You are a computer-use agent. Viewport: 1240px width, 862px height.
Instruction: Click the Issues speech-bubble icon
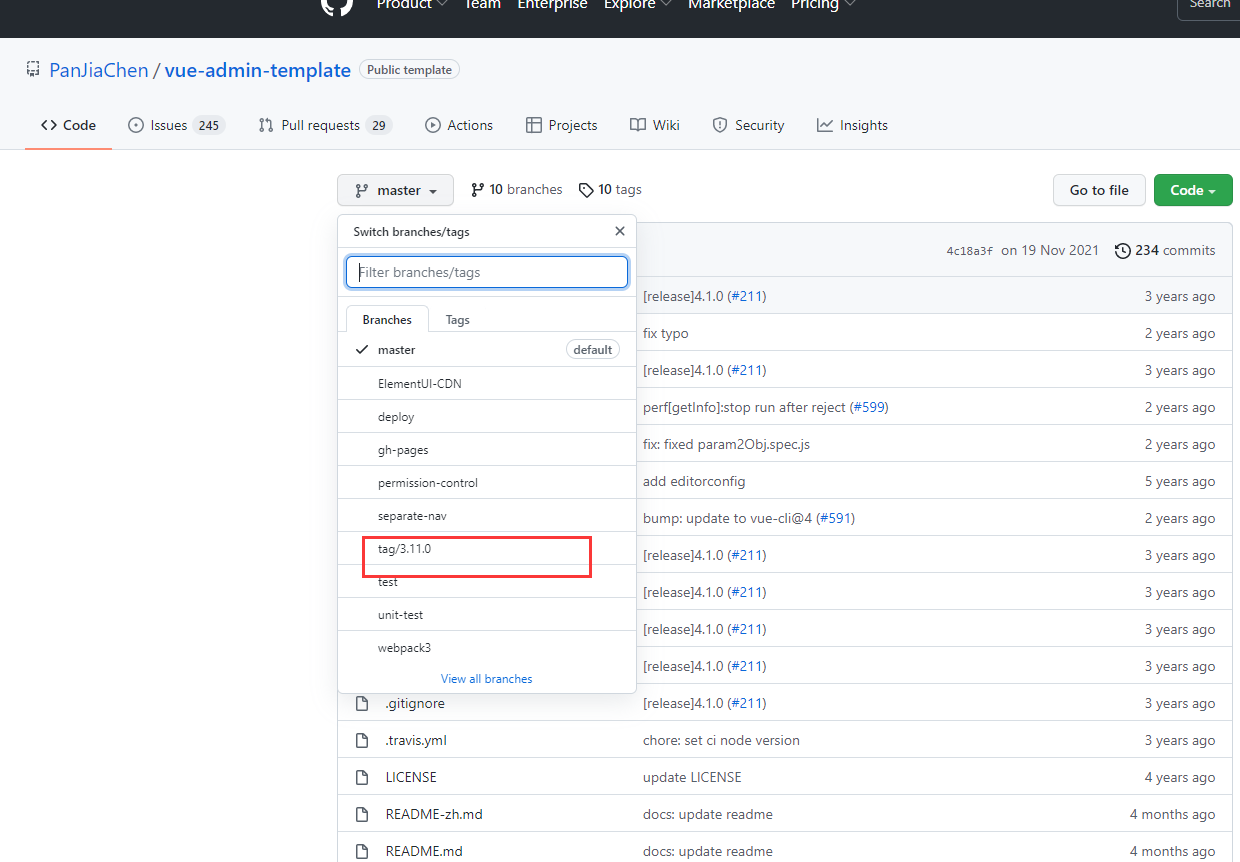pyautogui.click(x=136, y=125)
